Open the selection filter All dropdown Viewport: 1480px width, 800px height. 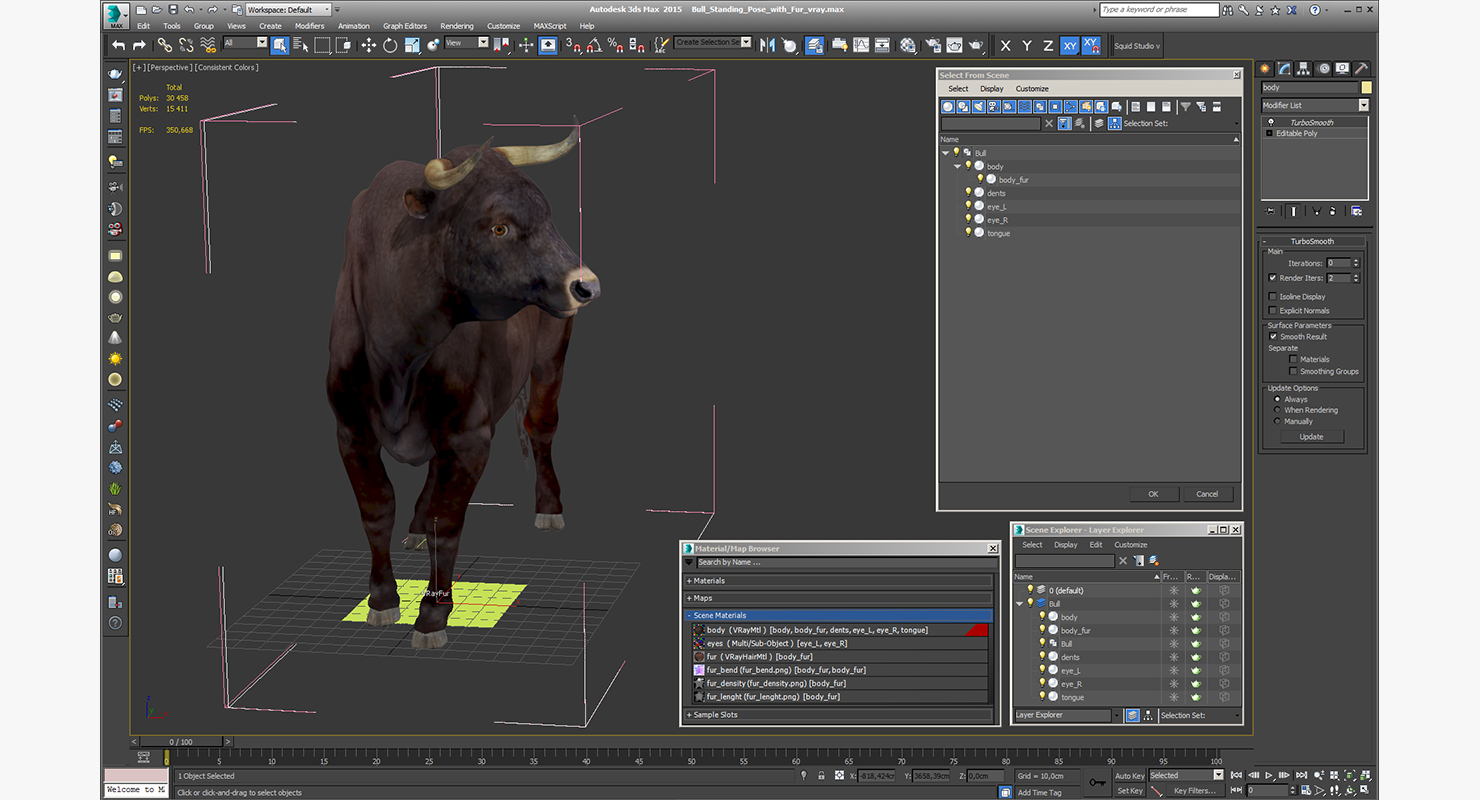click(x=245, y=43)
